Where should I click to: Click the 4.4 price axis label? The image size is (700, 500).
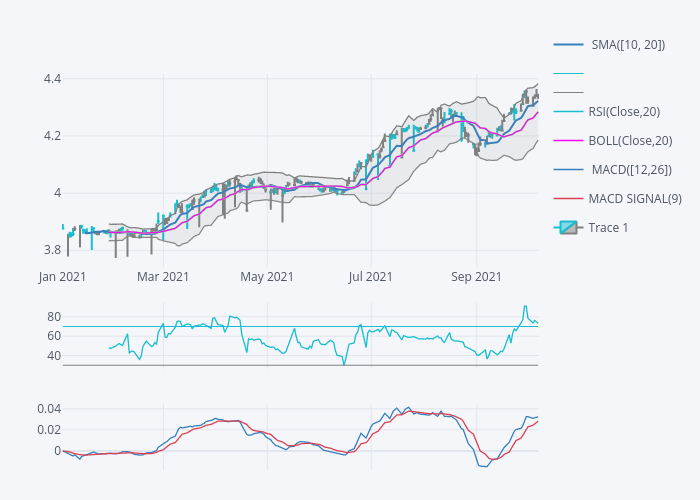tap(52, 79)
